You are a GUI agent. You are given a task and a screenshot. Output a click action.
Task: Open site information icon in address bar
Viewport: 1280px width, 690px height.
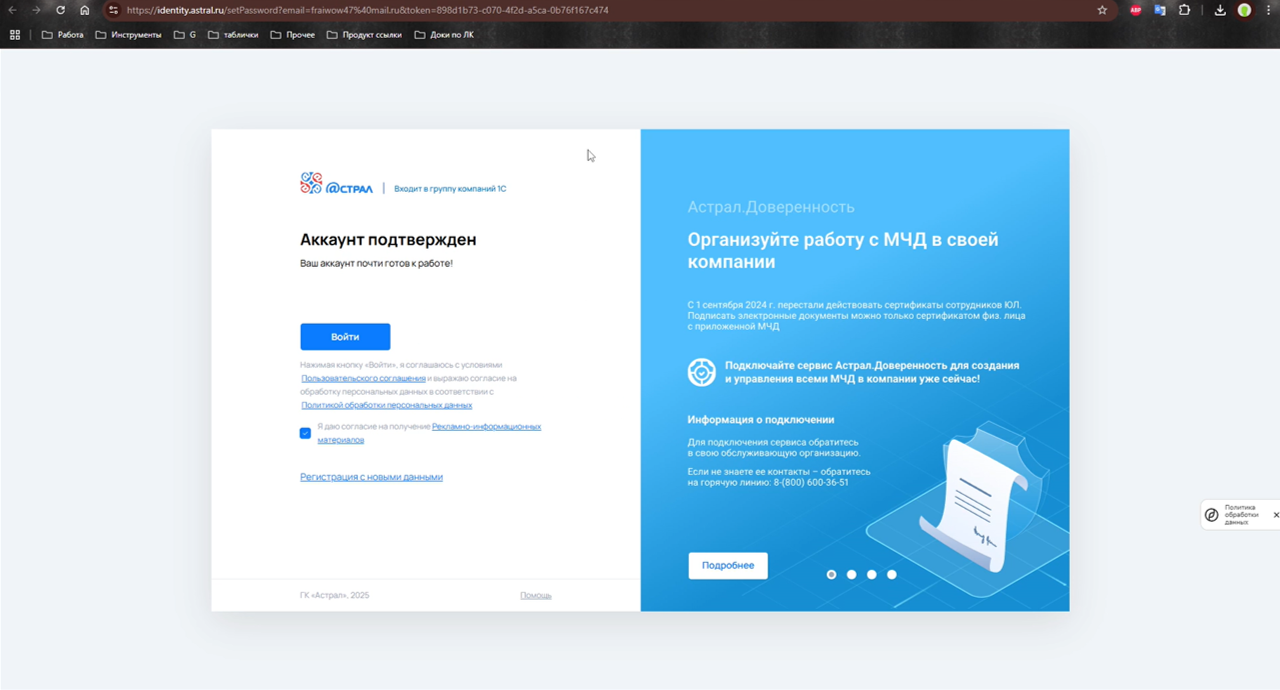[113, 10]
